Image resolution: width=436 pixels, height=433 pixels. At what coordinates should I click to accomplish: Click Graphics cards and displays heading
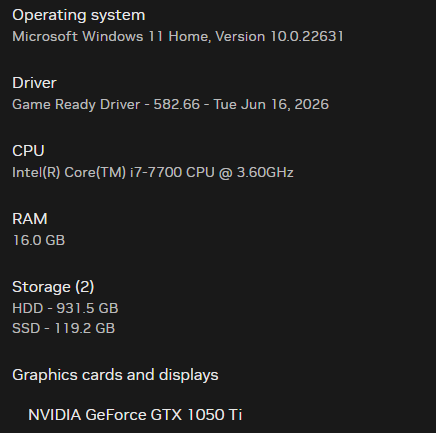[115, 375]
